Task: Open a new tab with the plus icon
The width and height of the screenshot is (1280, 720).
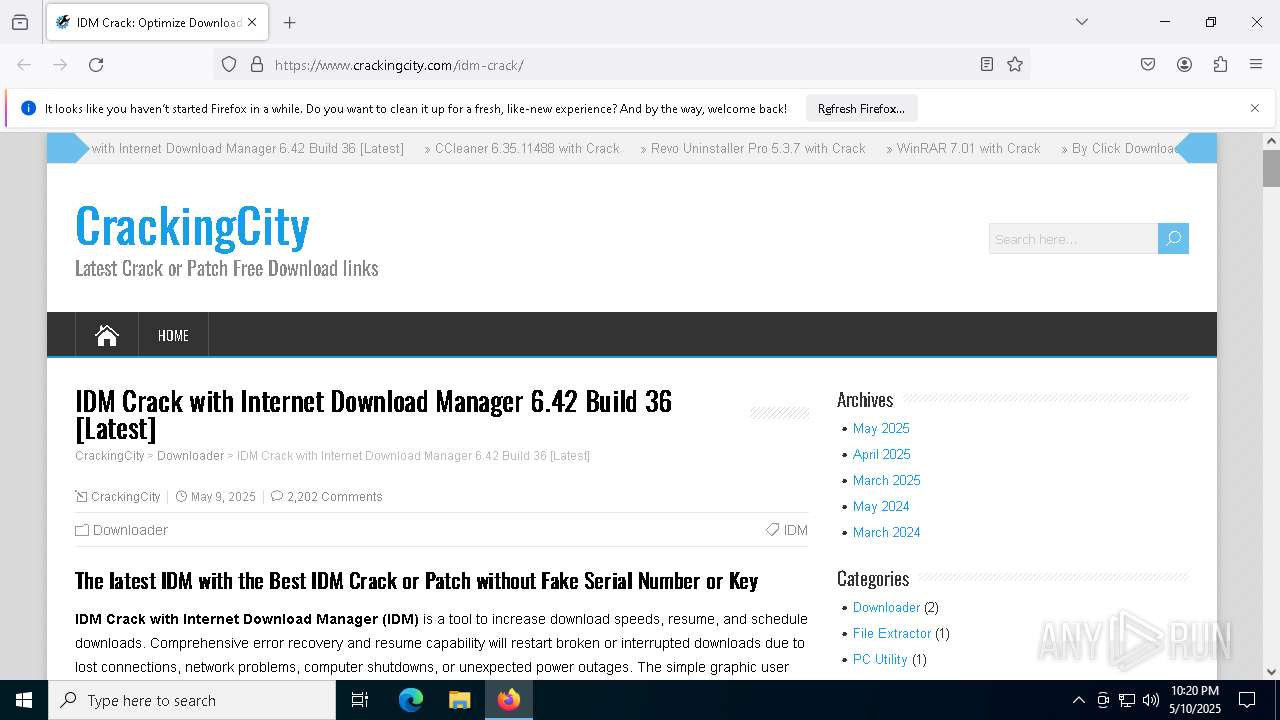Action: [289, 22]
